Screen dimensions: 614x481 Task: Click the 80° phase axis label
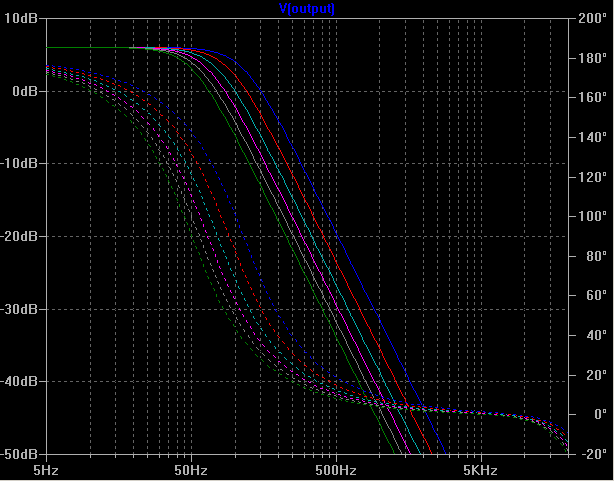click(x=596, y=256)
